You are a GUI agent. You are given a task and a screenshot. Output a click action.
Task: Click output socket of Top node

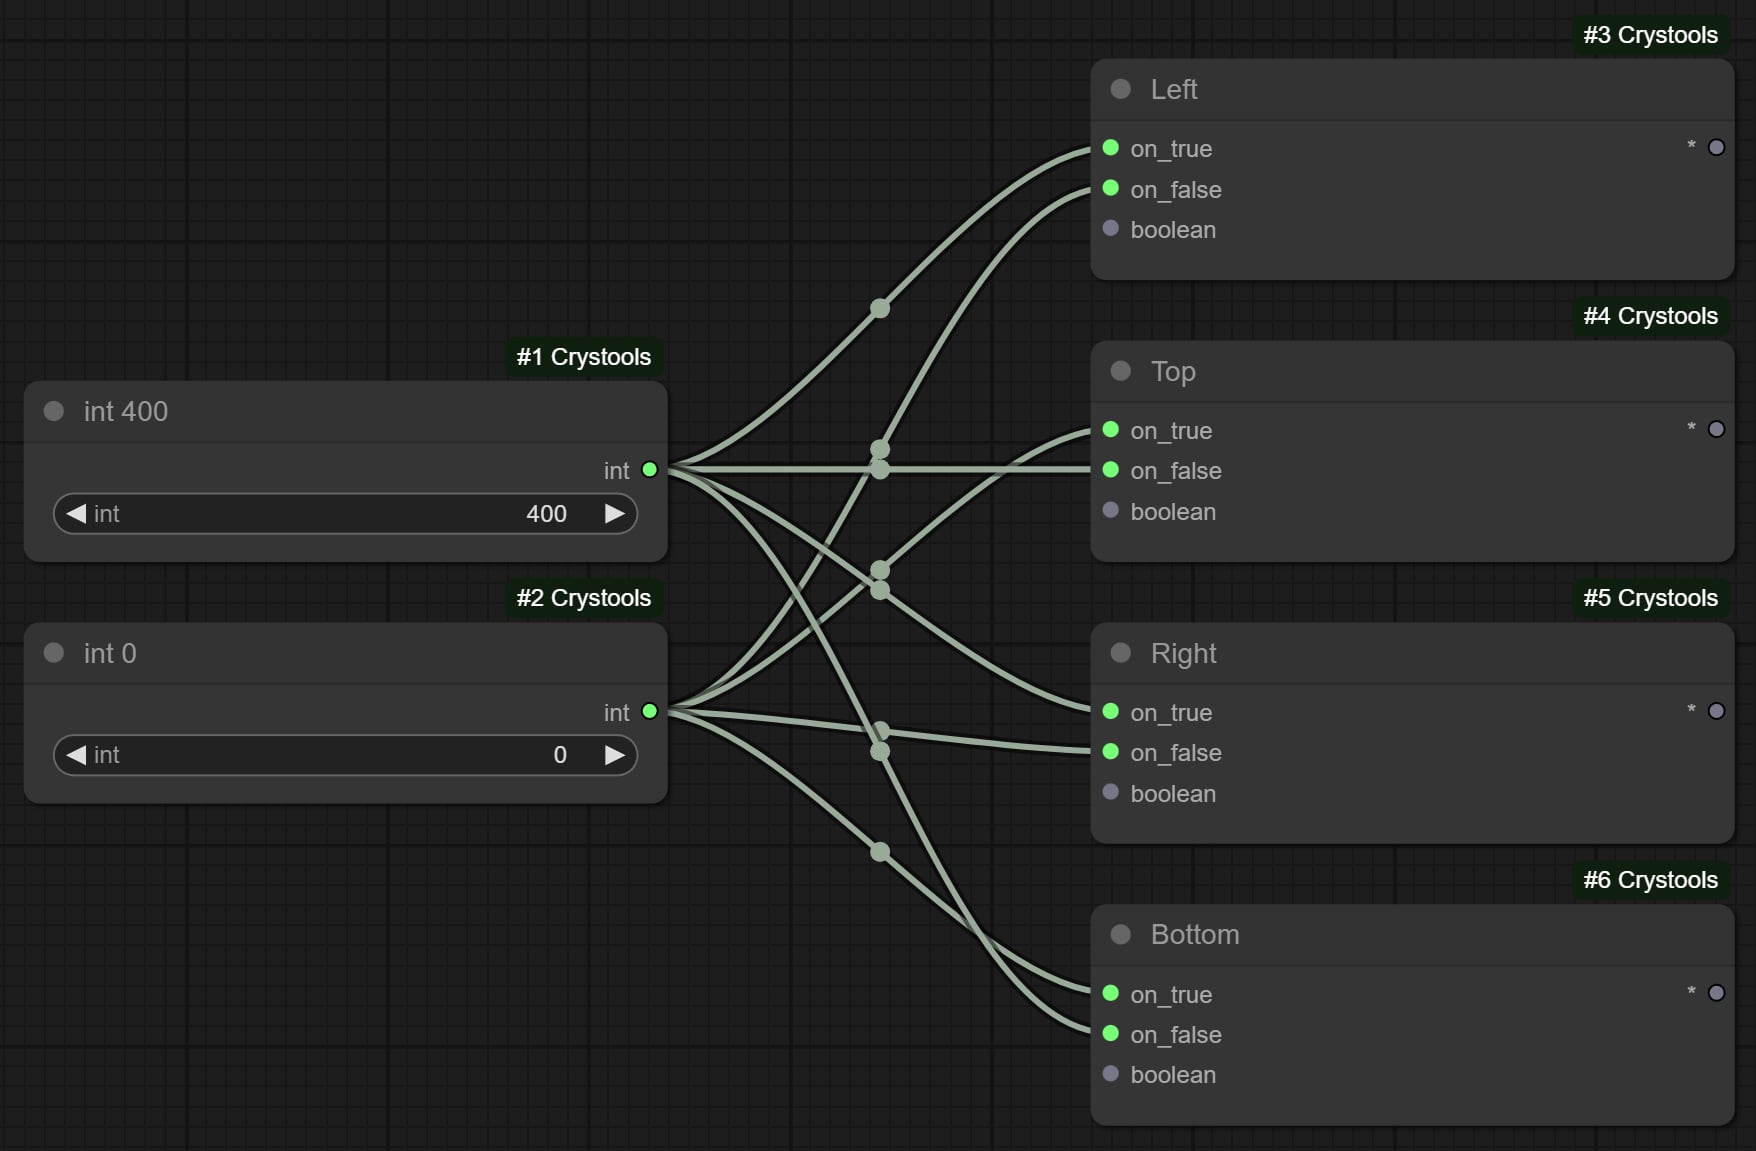pyautogui.click(x=1717, y=429)
